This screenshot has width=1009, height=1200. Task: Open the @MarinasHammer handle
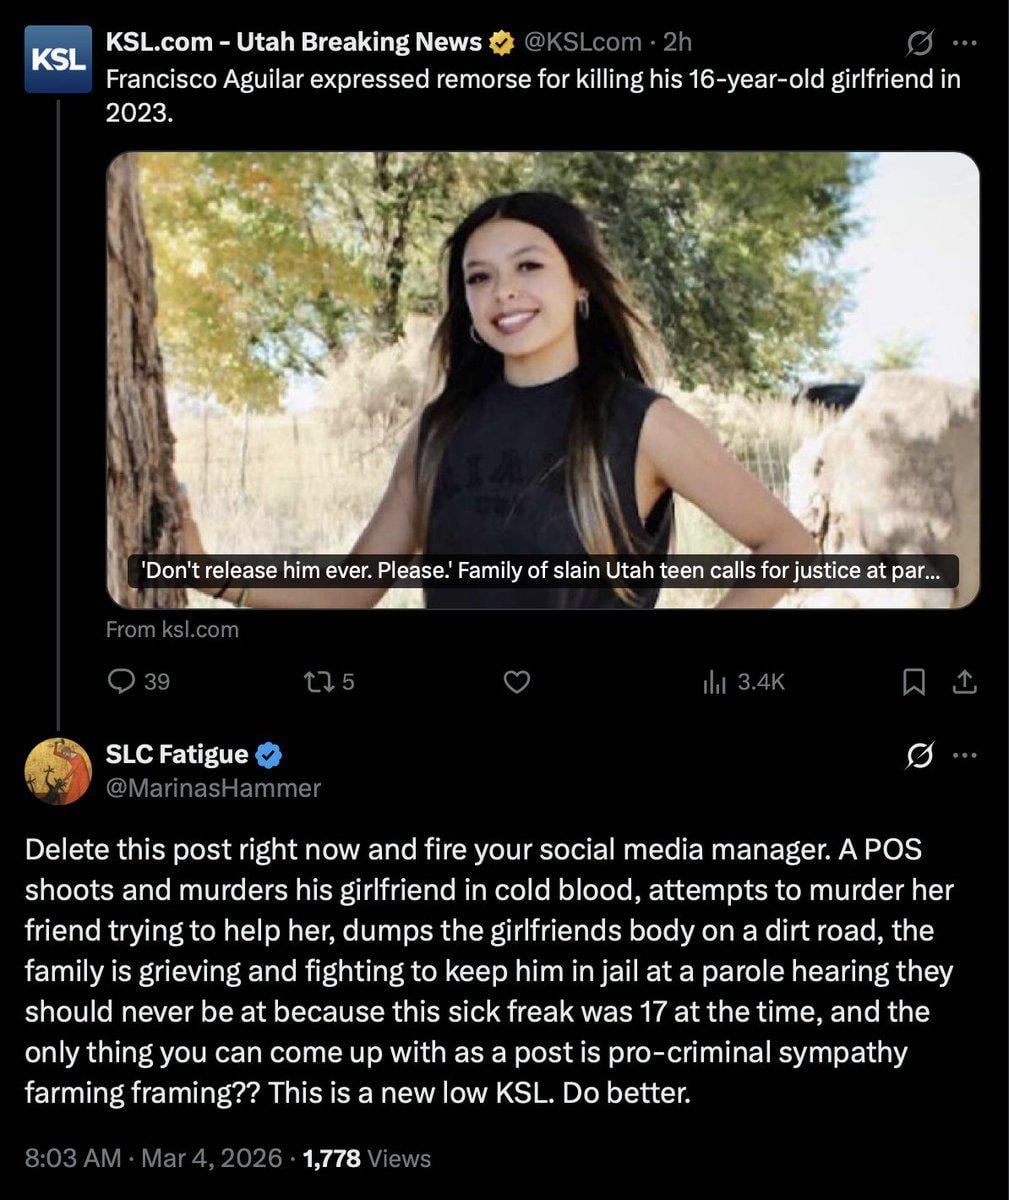click(x=213, y=788)
